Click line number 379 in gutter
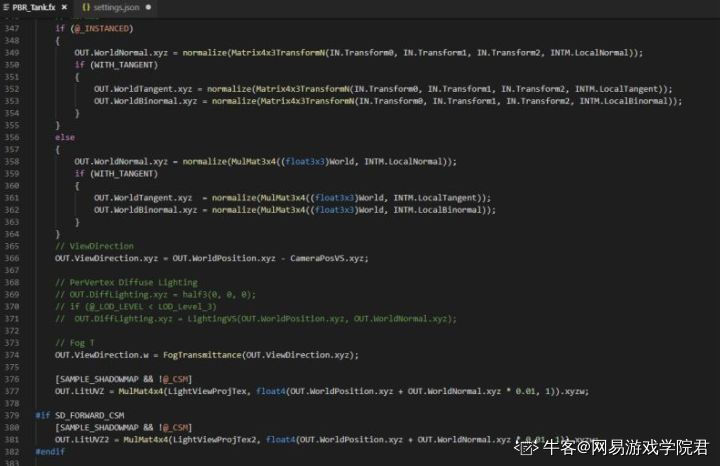Image resolution: width=720 pixels, height=466 pixels. pyautogui.click(x=12, y=415)
